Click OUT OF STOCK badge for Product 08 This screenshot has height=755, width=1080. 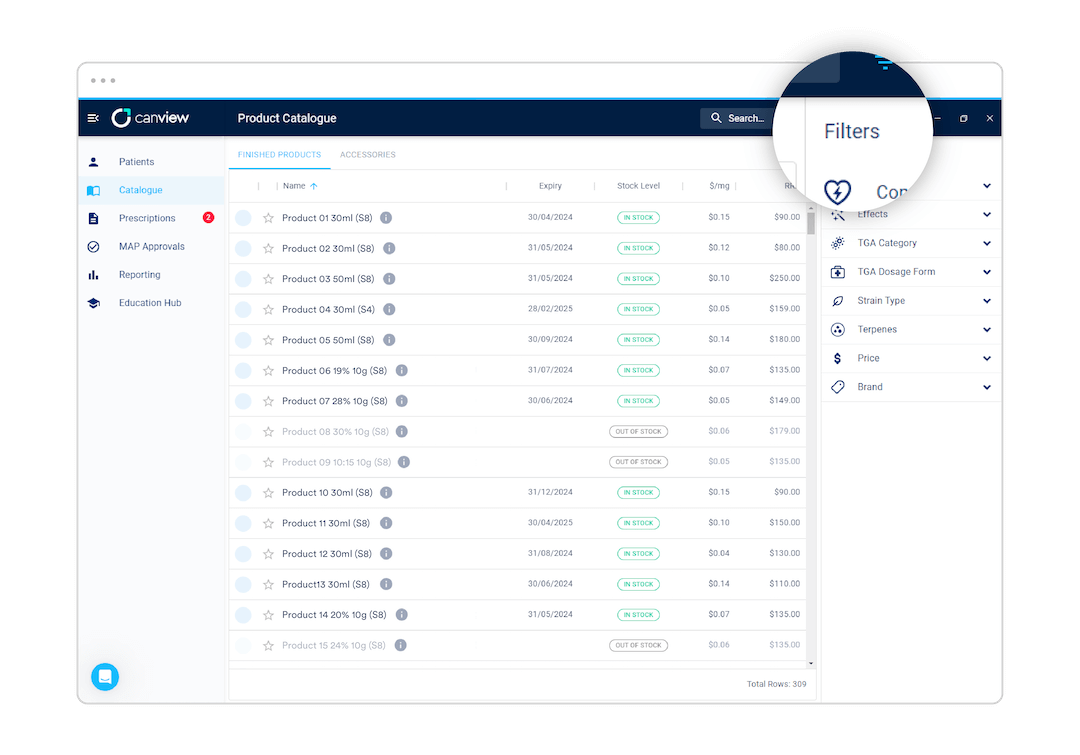point(638,432)
